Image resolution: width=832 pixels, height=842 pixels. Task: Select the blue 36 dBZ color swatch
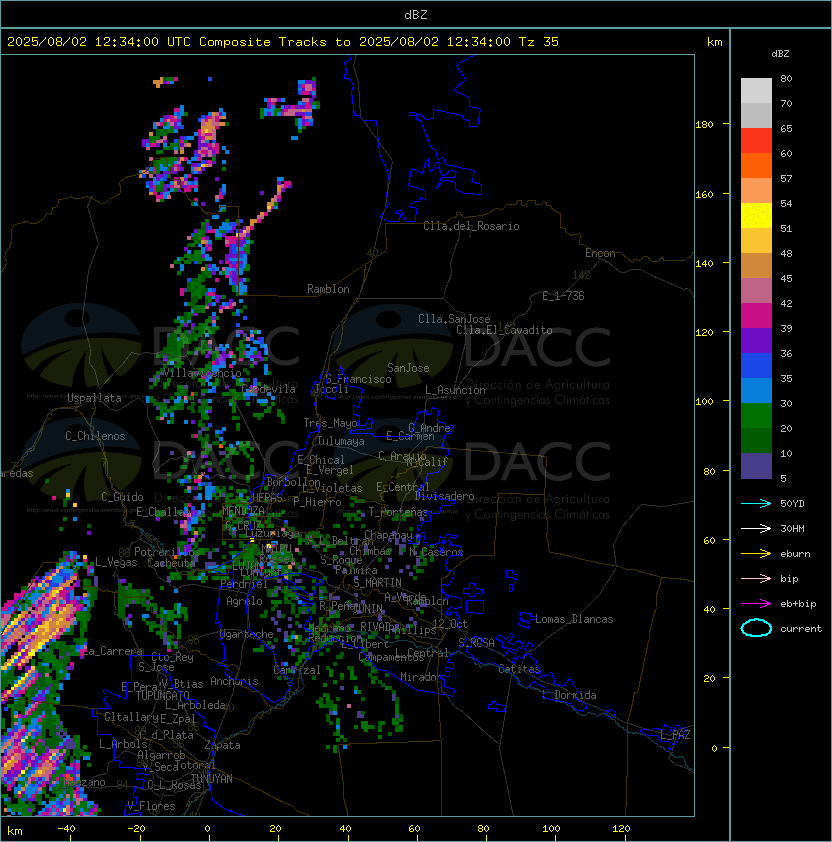756,366
